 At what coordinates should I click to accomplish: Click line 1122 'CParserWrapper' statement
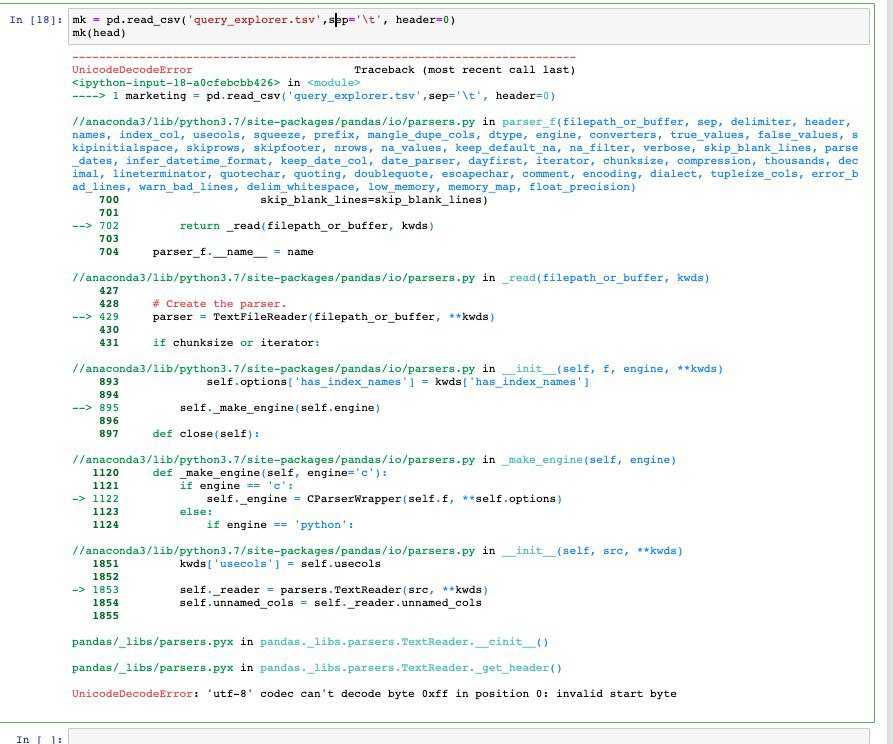click(x=384, y=500)
